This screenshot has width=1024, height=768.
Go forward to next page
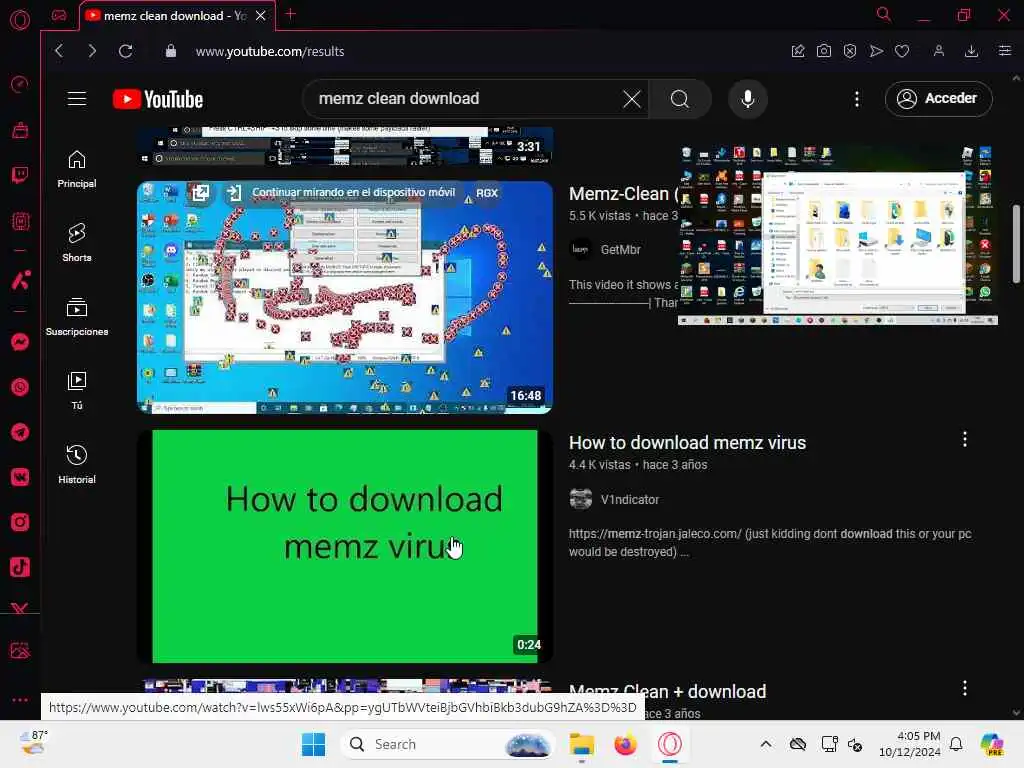[92, 51]
